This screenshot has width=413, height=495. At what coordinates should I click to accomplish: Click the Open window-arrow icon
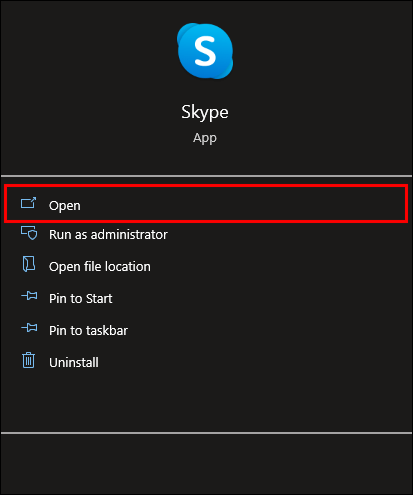[28, 203]
